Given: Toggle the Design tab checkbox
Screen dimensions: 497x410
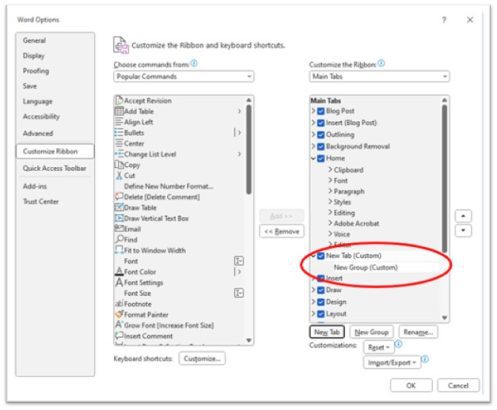Looking at the screenshot, I should point(321,302).
